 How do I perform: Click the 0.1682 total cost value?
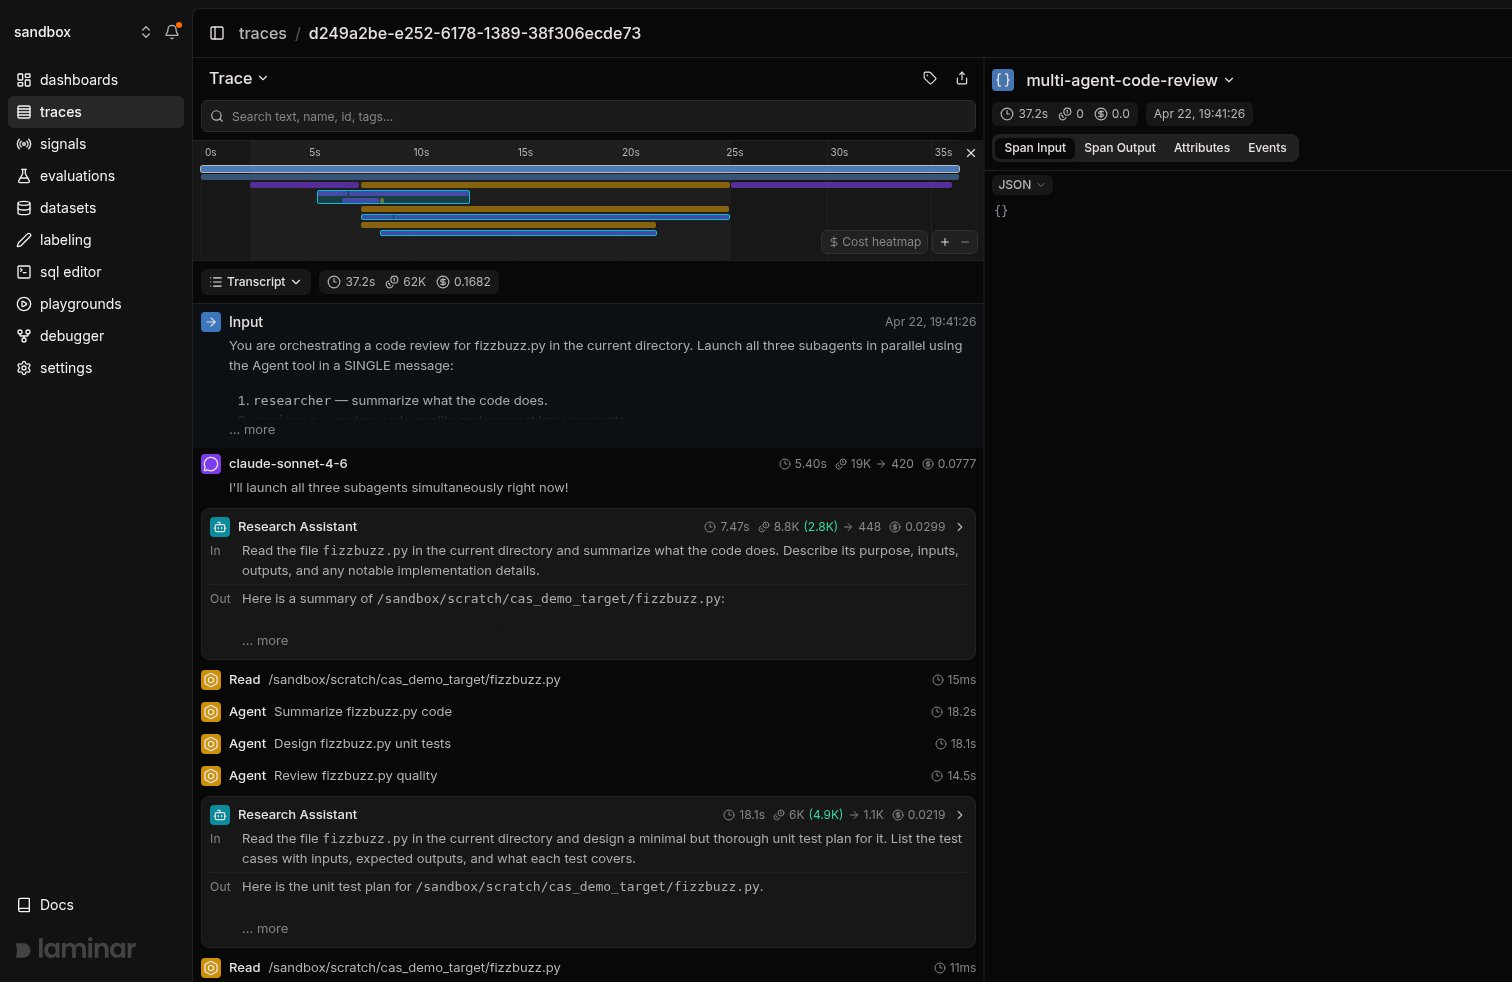(x=464, y=282)
